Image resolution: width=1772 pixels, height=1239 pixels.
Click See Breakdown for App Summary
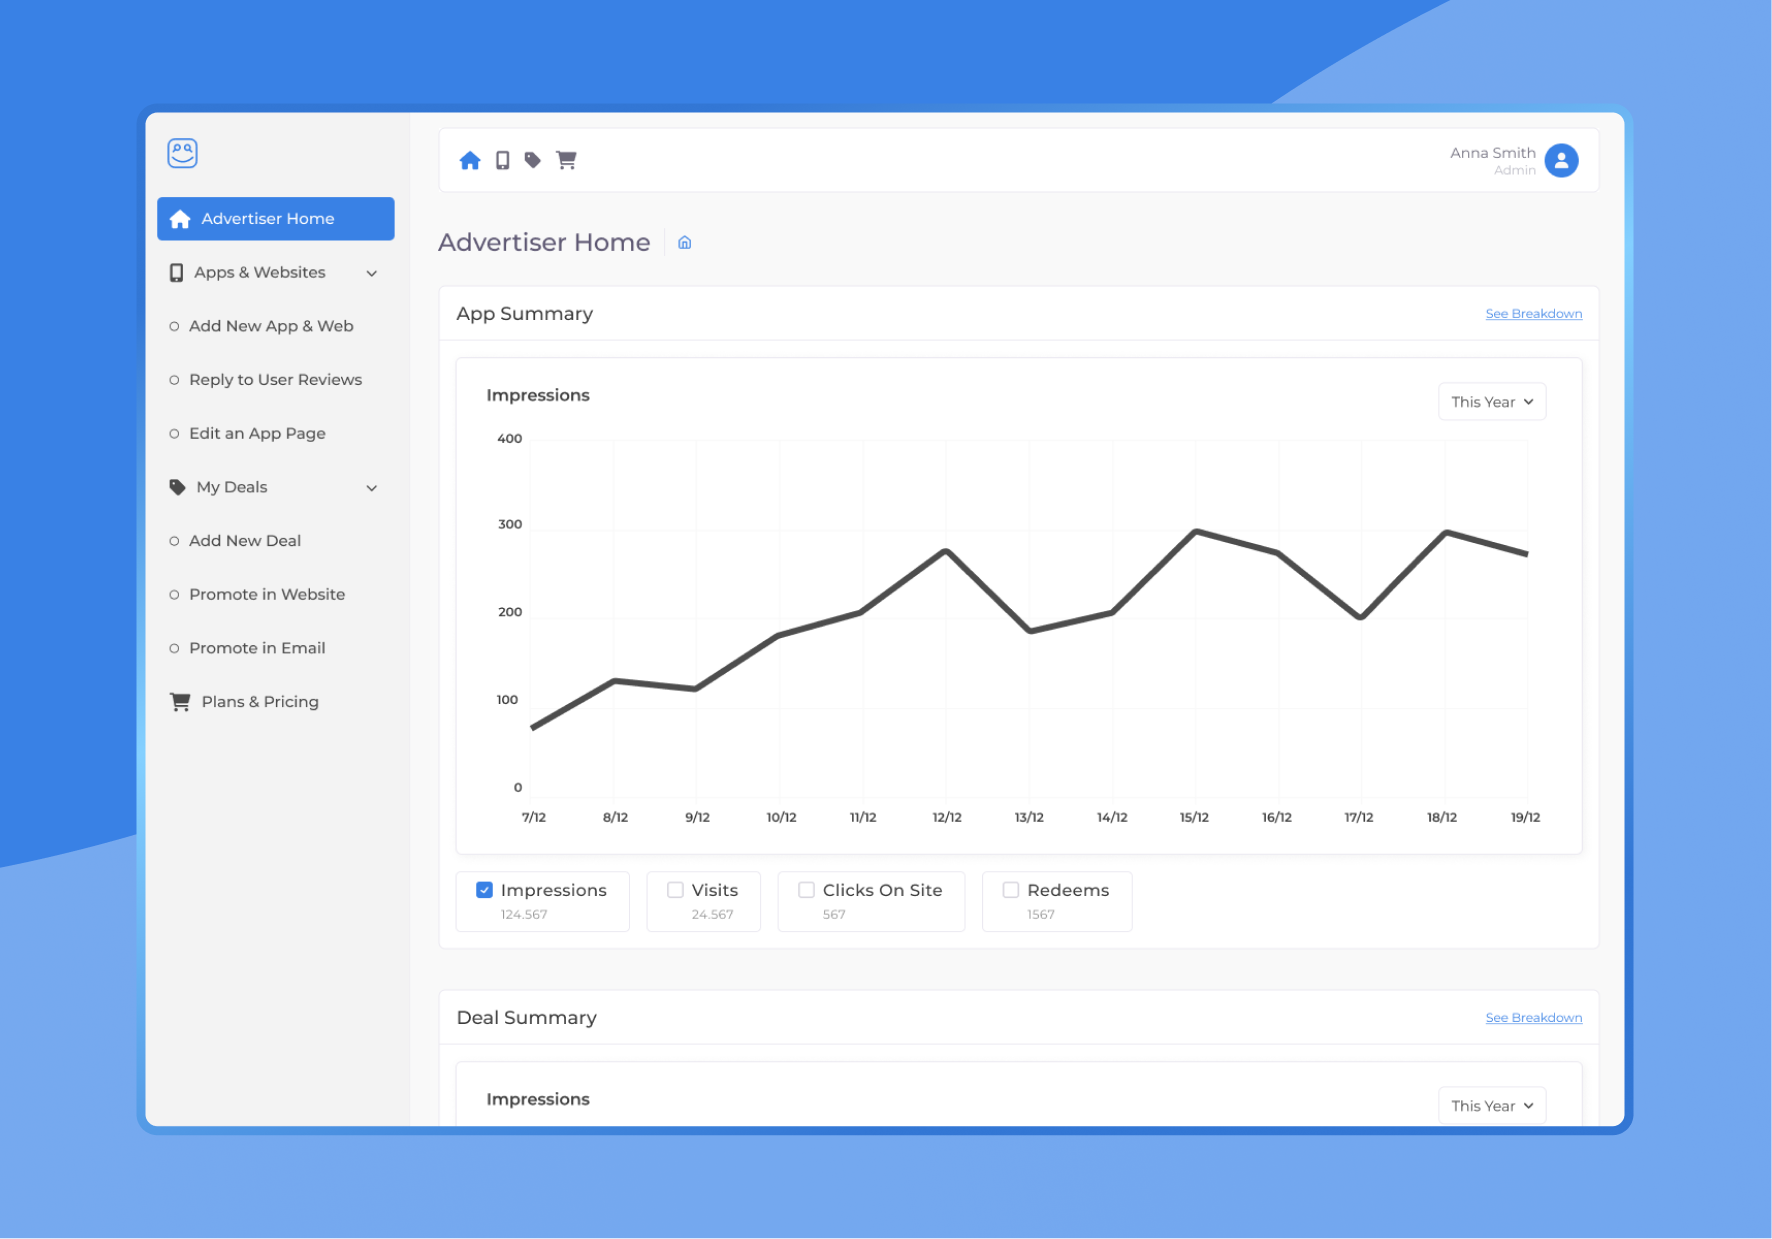1533,313
